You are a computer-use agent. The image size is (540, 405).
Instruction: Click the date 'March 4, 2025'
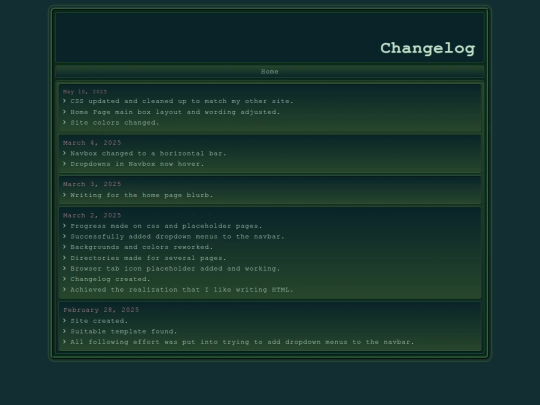point(92,143)
